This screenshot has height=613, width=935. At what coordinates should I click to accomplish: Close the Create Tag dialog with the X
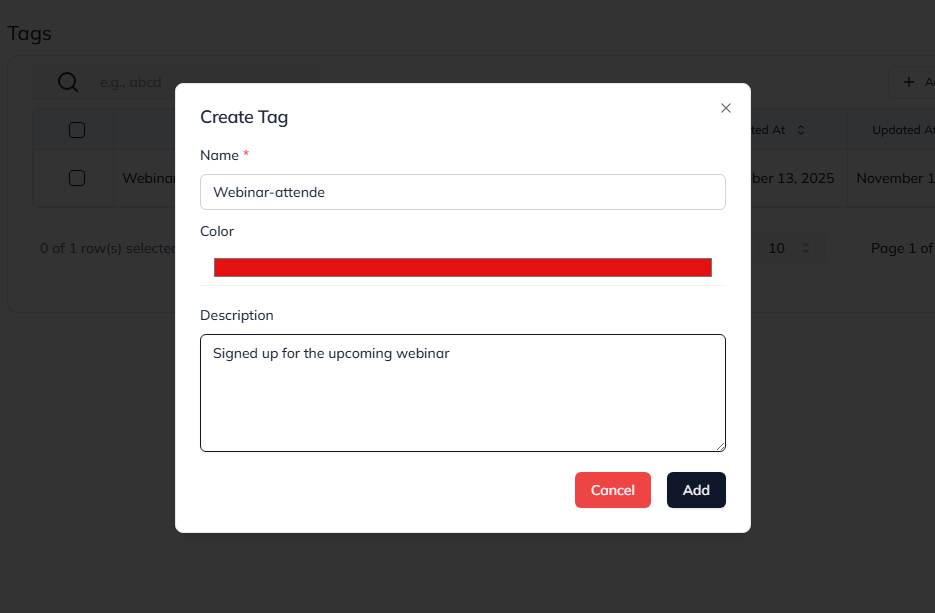coord(725,107)
